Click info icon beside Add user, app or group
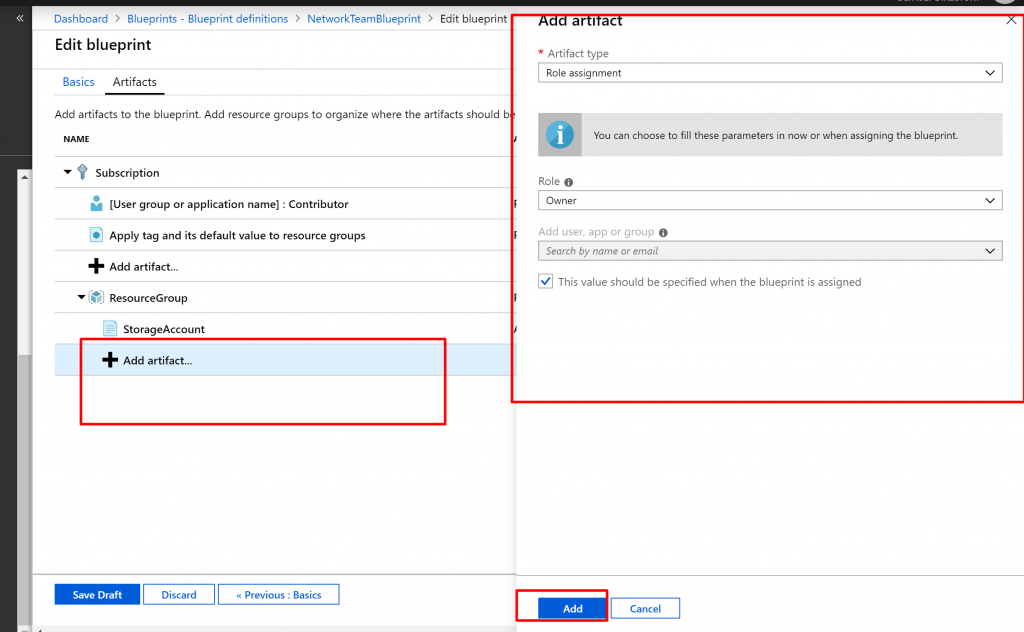Image resolution: width=1024 pixels, height=632 pixels. pos(663,232)
